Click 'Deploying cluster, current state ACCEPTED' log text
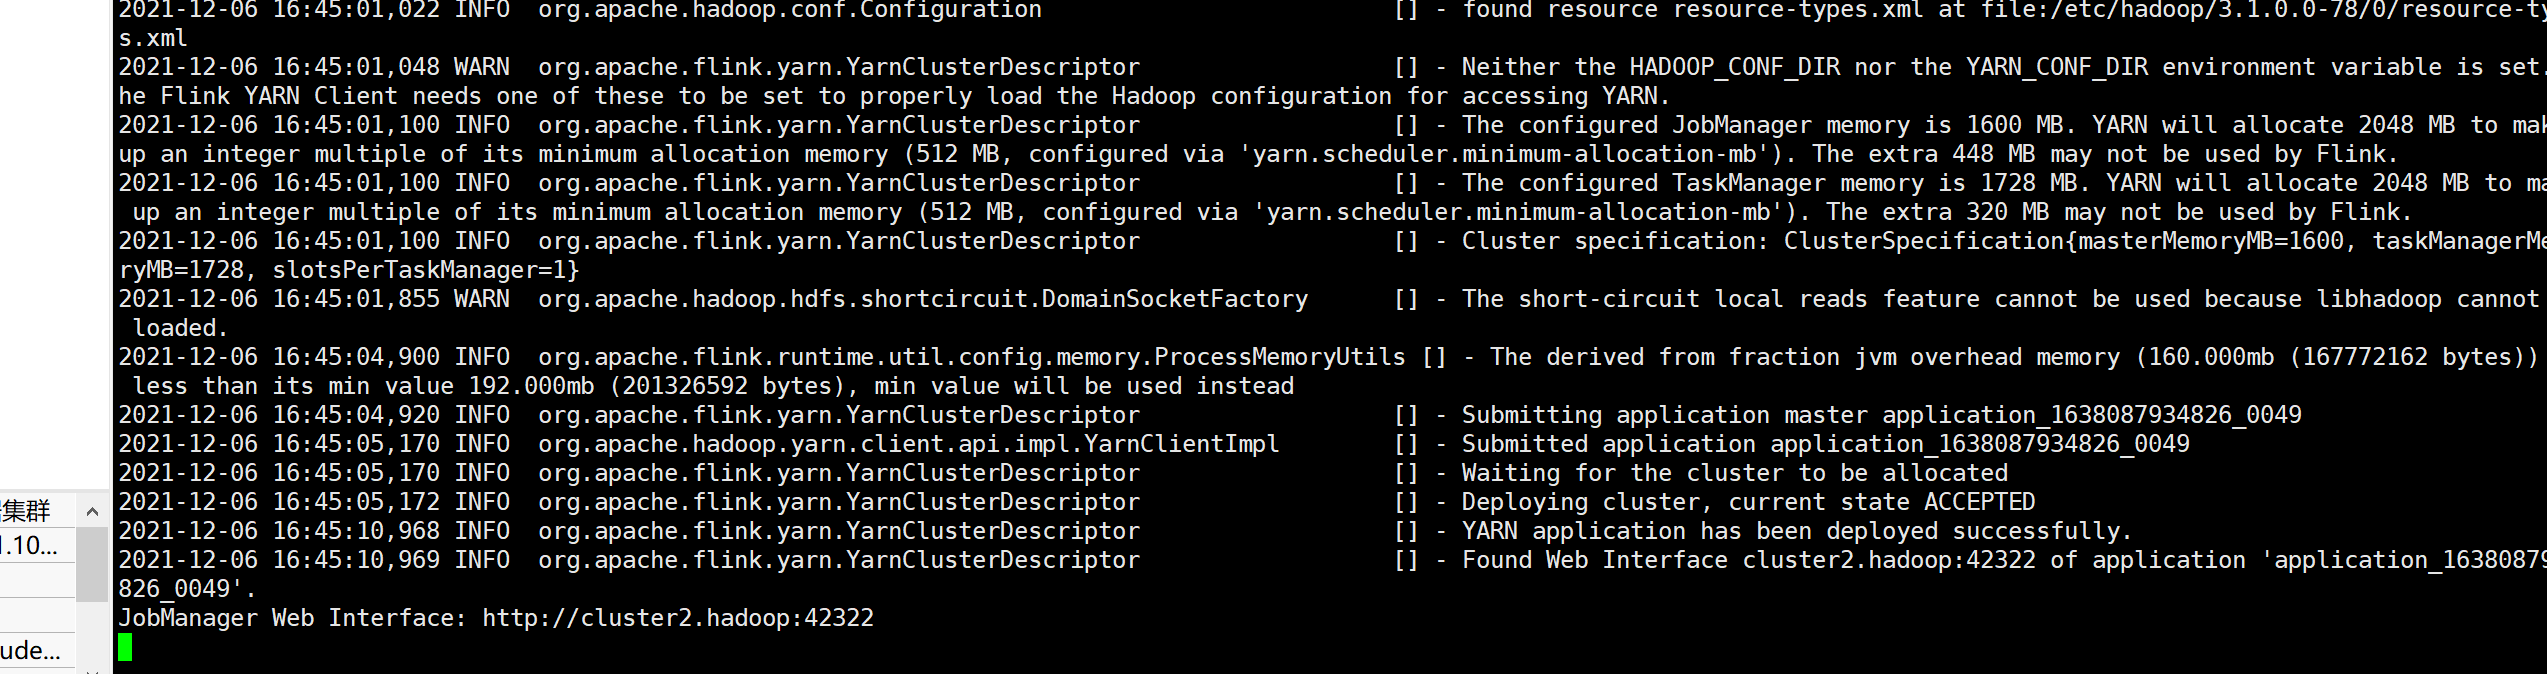The height and width of the screenshot is (674, 2547). pyautogui.click(x=1748, y=502)
